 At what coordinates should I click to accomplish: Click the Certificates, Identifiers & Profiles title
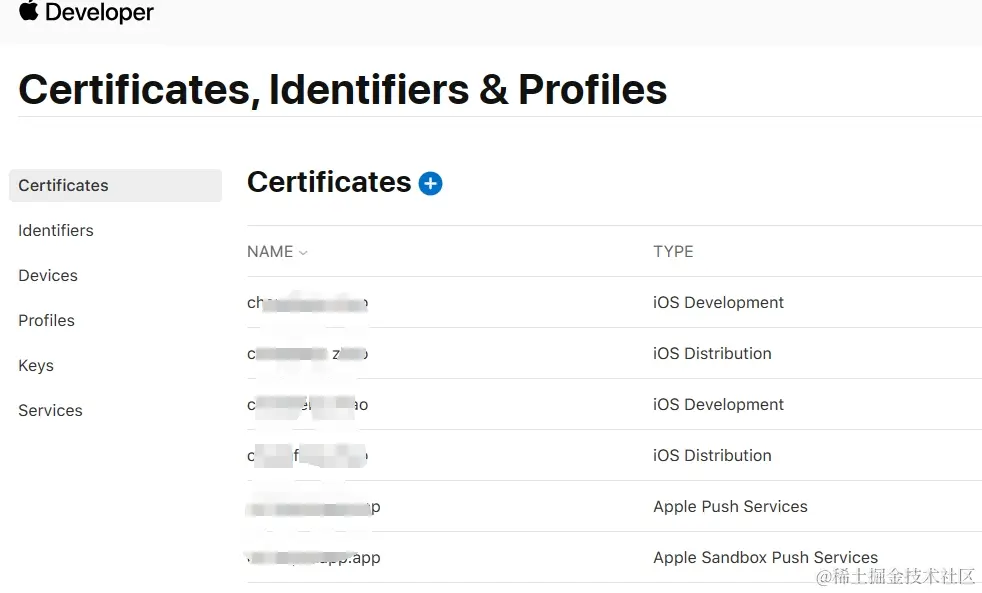coord(343,89)
